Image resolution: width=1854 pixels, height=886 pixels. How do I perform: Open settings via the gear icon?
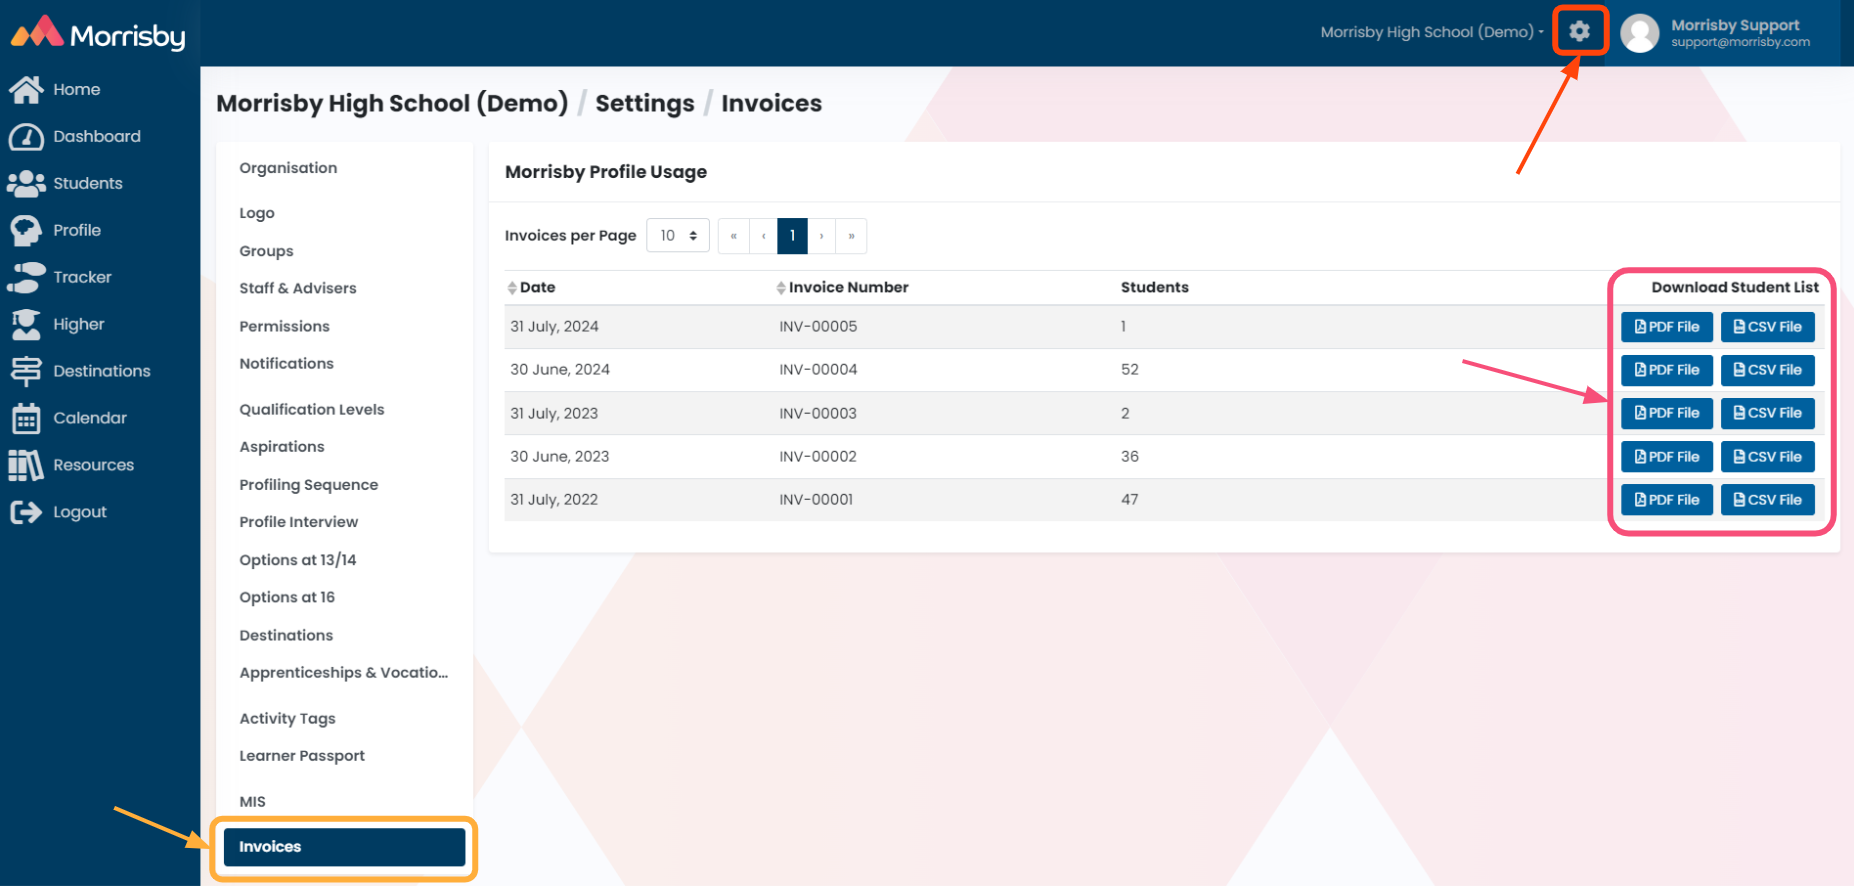click(x=1579, y=31)
